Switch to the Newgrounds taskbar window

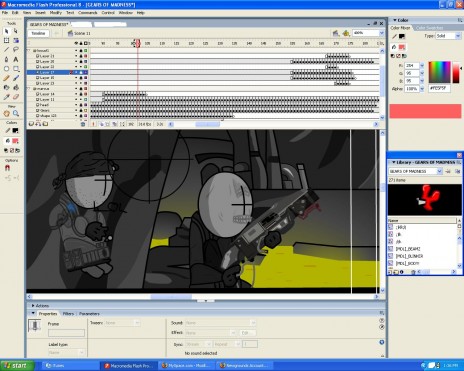click(x=245, y=366)
